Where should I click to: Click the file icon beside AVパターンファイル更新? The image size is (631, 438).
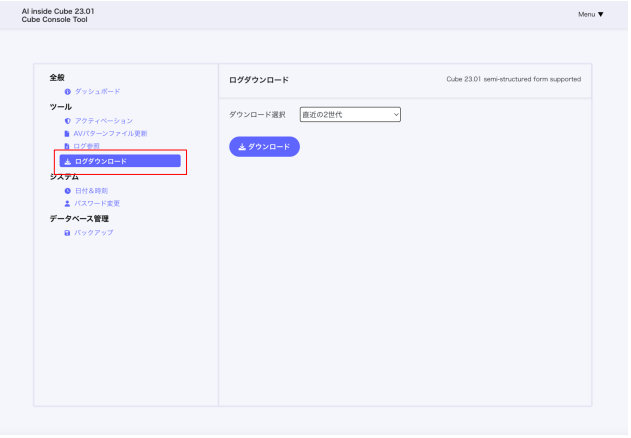click(67, 133)
